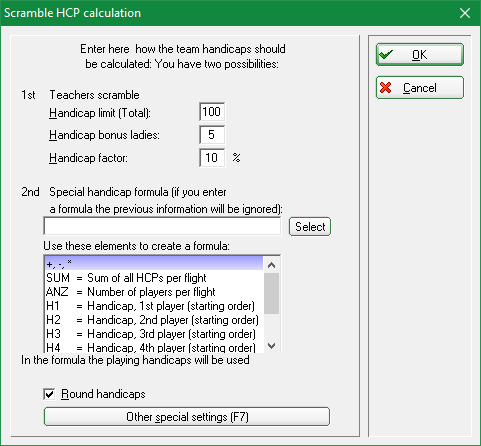Click the Handicap bonus ladies field
Screen dimensions: 481x446
[212, 135]
